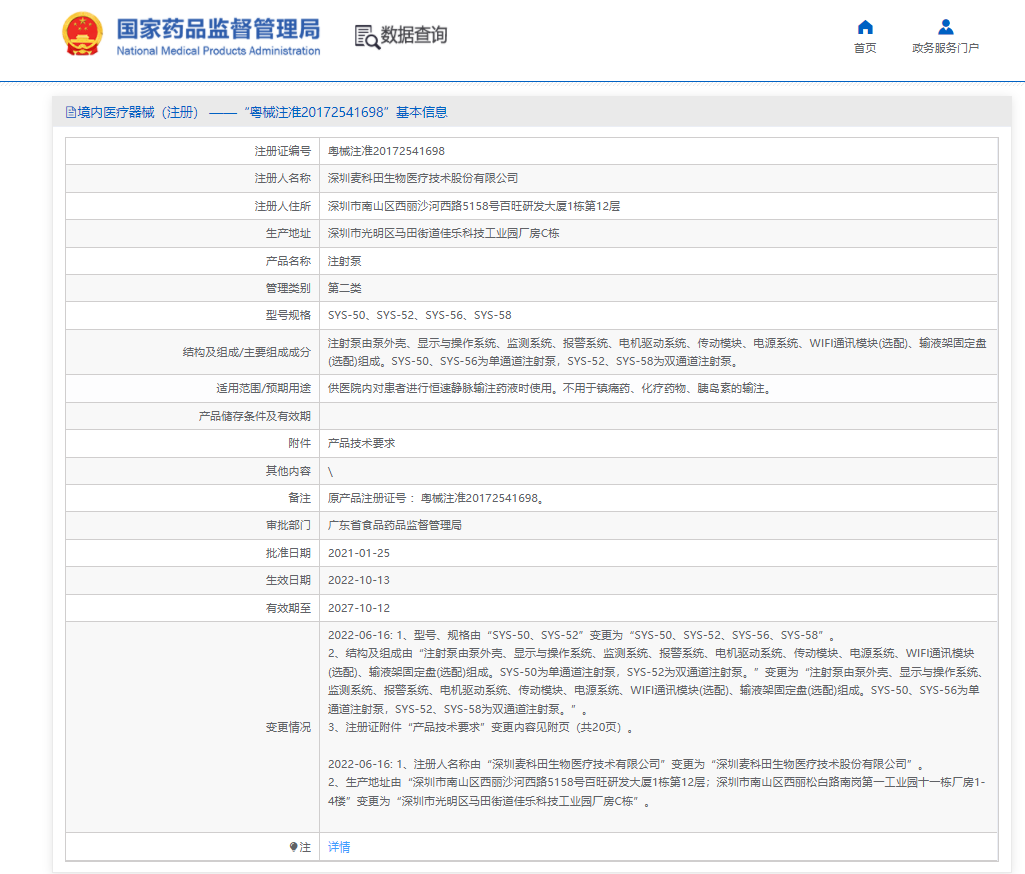
Task: Click the 产品名称 label cell
Action: pyautogui.click(x=192, y=261)
